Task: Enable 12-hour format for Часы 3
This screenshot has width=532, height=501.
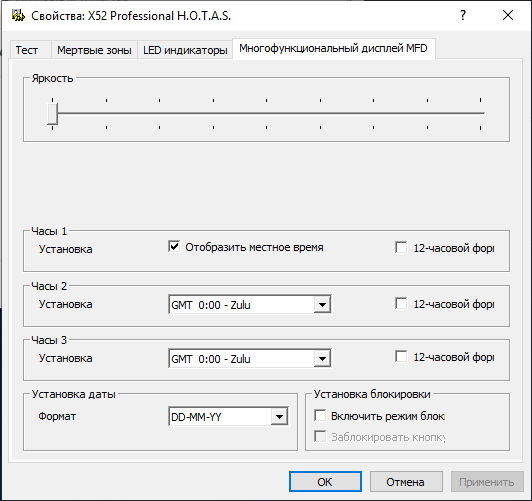Action: click(401, 357)
